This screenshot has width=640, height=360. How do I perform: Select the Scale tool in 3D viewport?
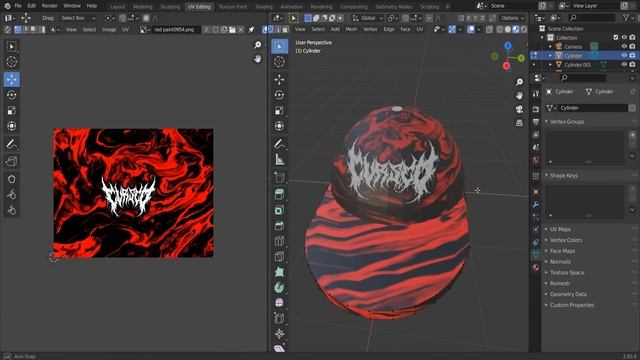coord(279,111)
